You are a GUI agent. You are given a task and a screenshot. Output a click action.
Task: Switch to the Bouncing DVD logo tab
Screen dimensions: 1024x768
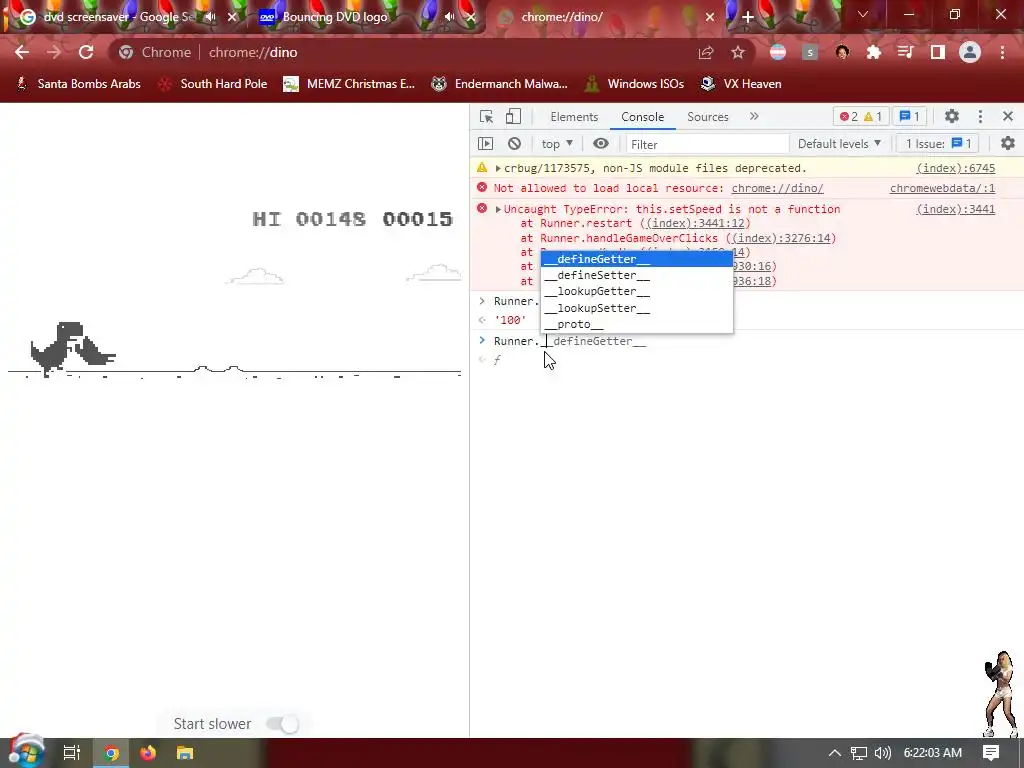pos(334,17)
